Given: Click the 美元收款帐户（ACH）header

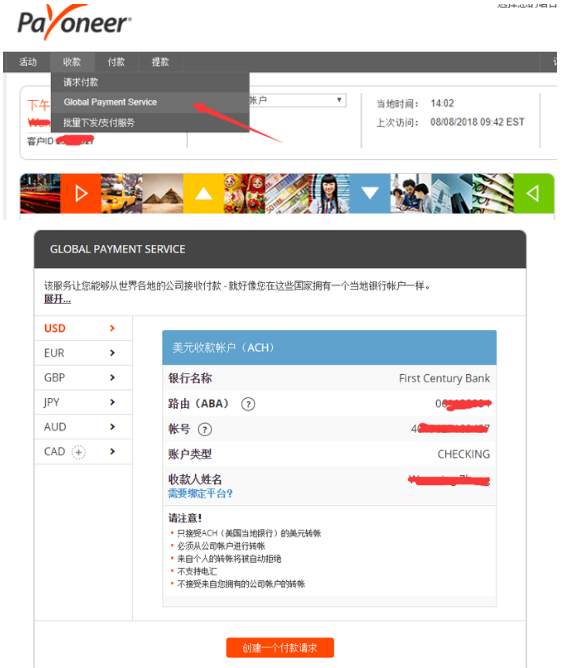Looking at the screenshot, I should tap(329, 348).
